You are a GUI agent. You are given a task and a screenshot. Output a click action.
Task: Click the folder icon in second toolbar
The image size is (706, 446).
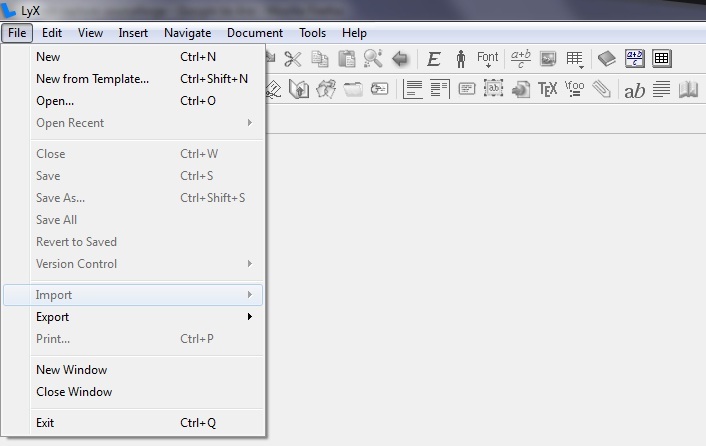click(353, 89)
